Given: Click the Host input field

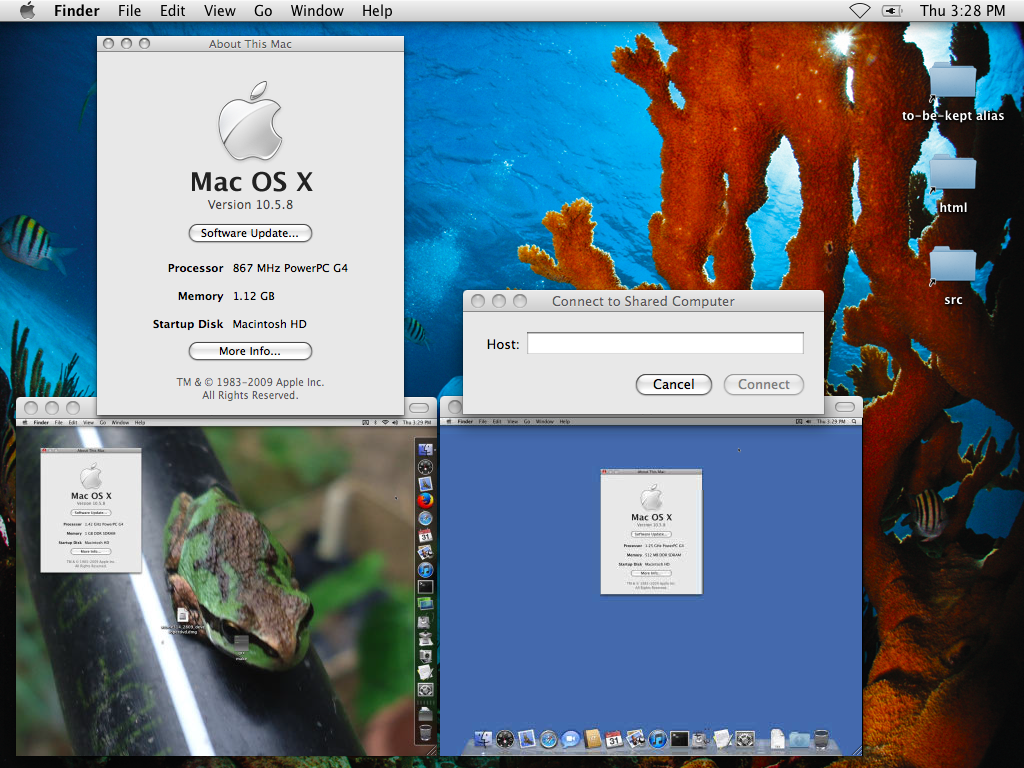Looking at the screenshot, I should (665, 344).
